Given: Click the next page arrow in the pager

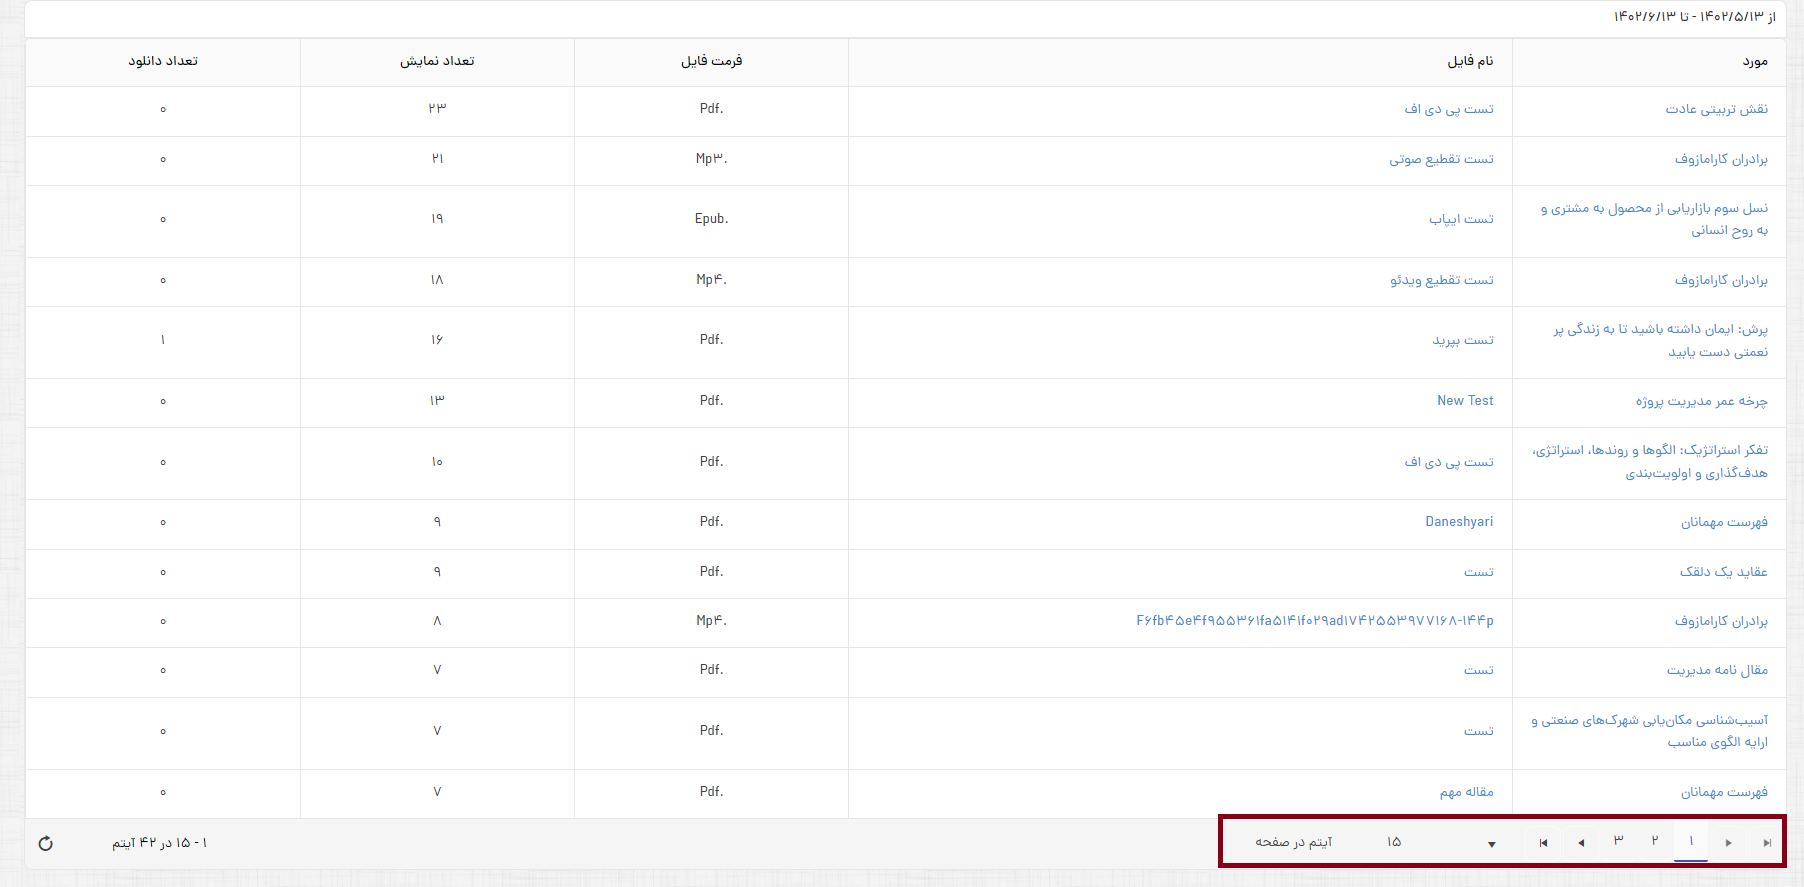Looking at the screenshot, I should [1729, 843].
